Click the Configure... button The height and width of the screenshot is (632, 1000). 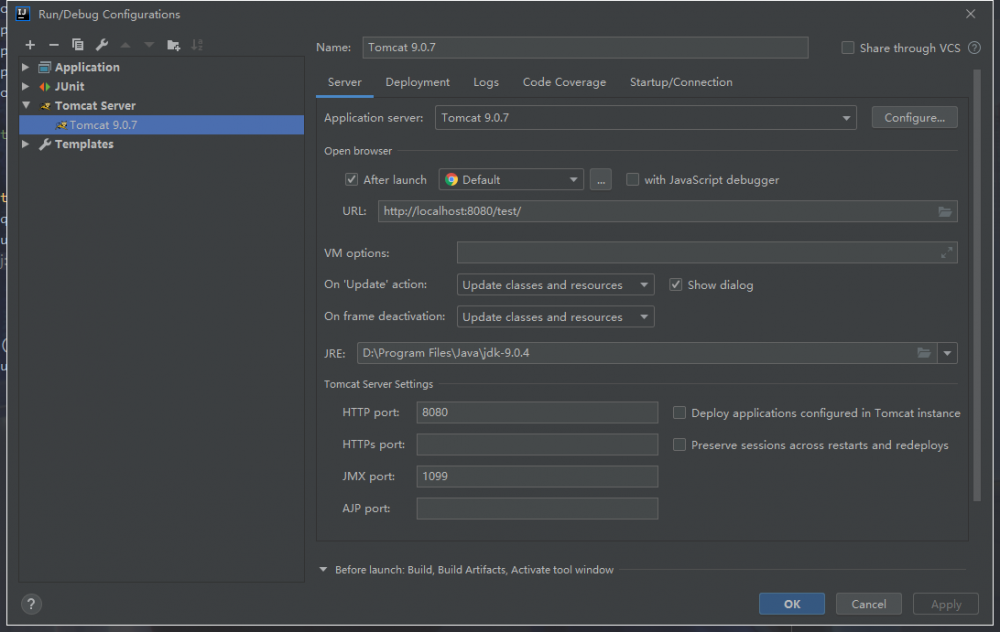pyautogui.click(x=914, y=118)
